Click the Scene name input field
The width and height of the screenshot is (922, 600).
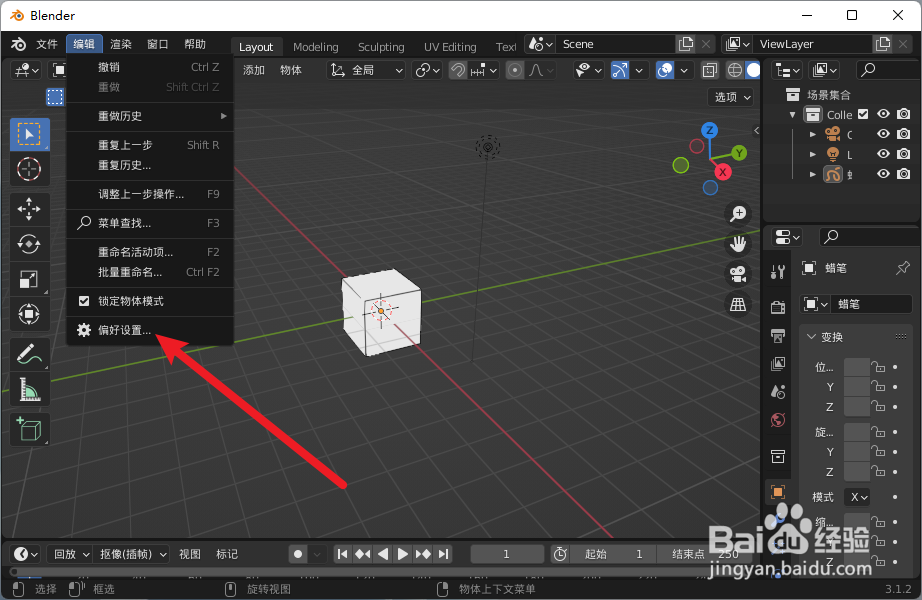click(616, 44)
